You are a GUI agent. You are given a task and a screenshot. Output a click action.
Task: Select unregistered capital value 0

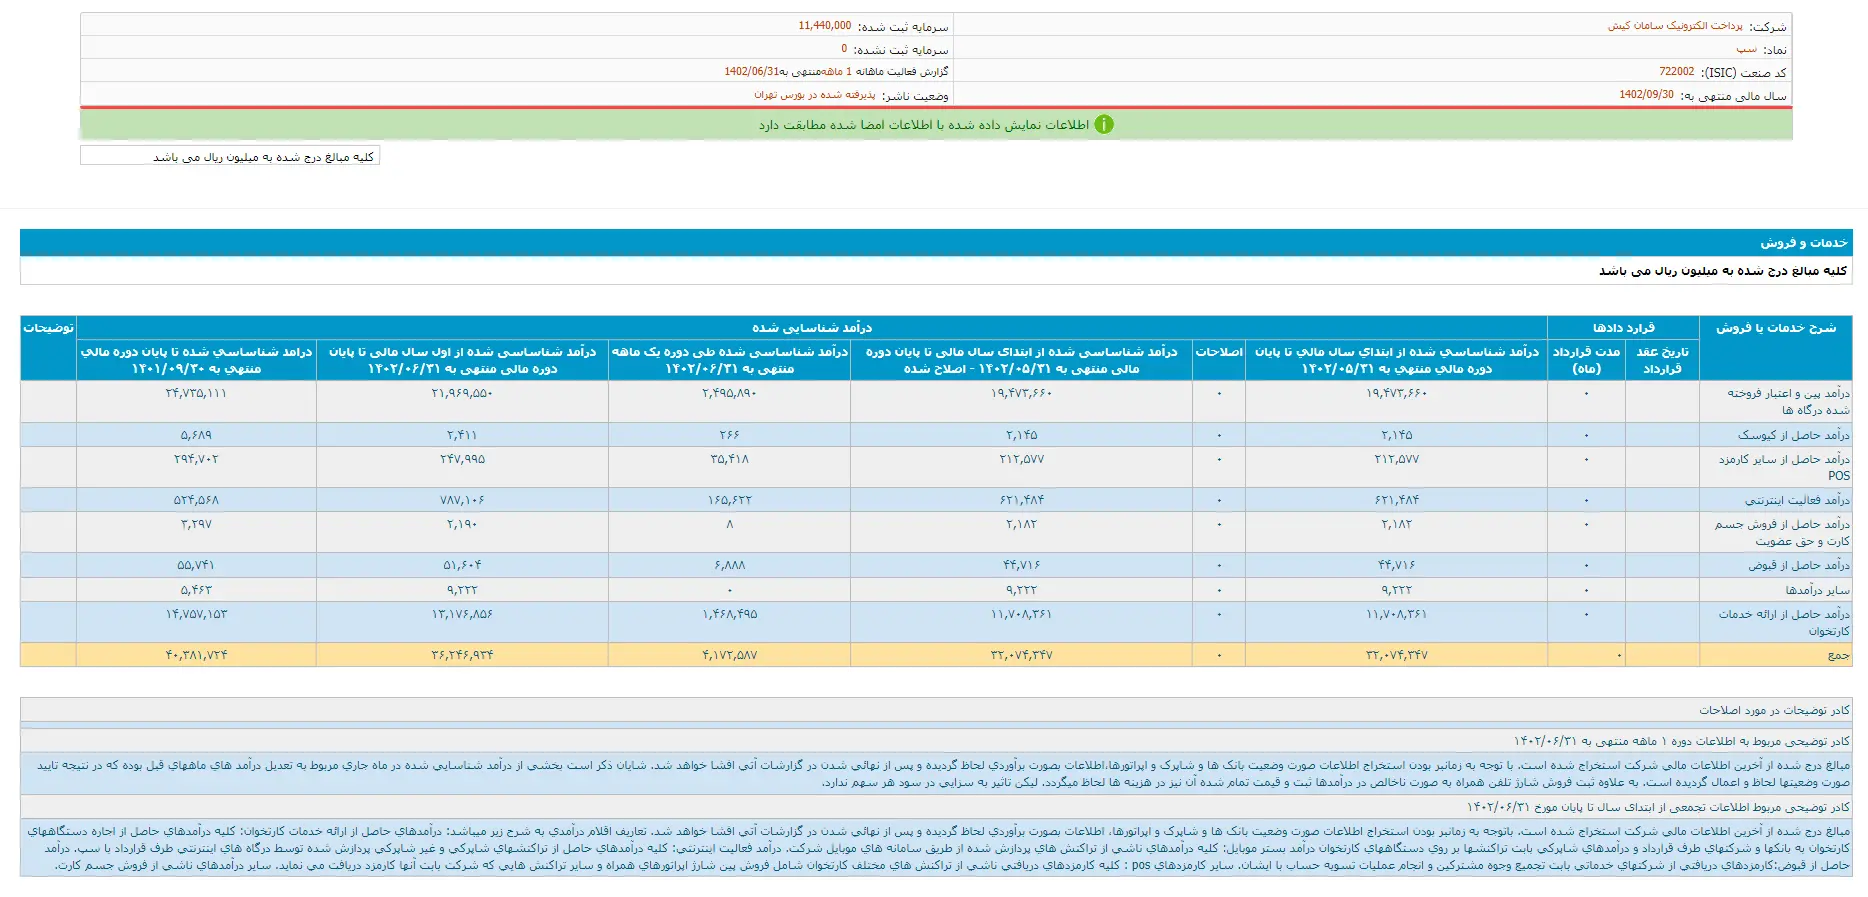tap(844, 49)
